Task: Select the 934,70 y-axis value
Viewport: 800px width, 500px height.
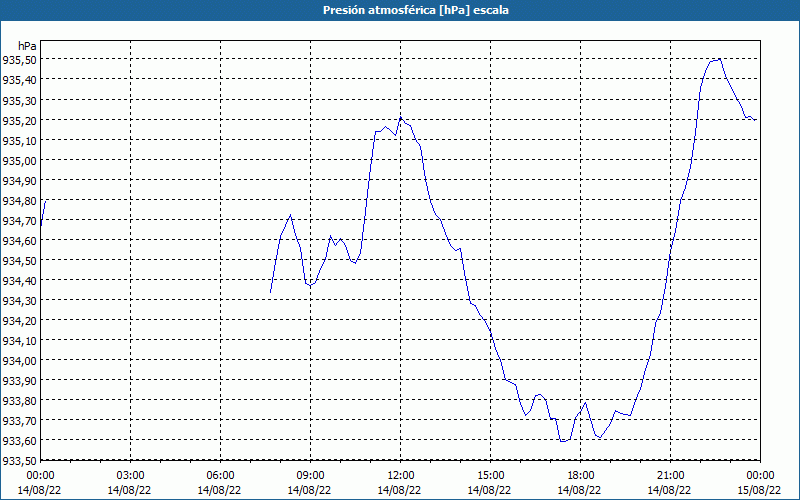Action: (19, 220)
